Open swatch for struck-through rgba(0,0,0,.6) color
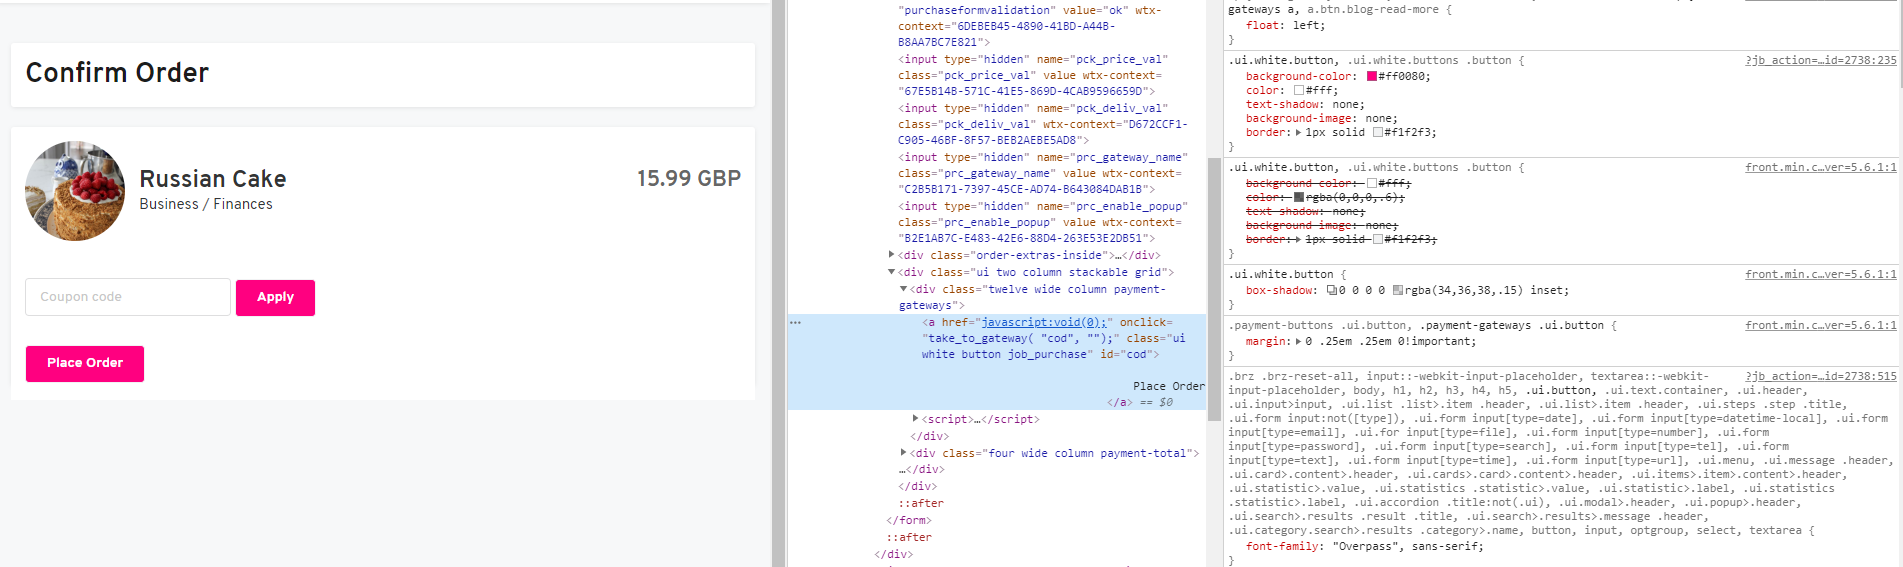Viewport: 1903px width, 567px height. [x=1299, y=197]
